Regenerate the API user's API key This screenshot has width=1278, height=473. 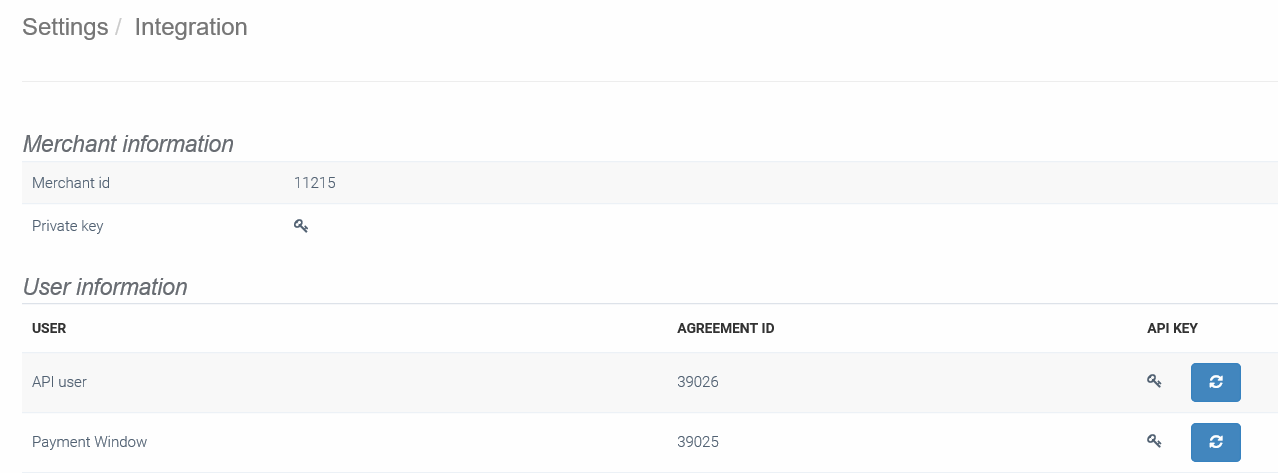click(1215, 382)
